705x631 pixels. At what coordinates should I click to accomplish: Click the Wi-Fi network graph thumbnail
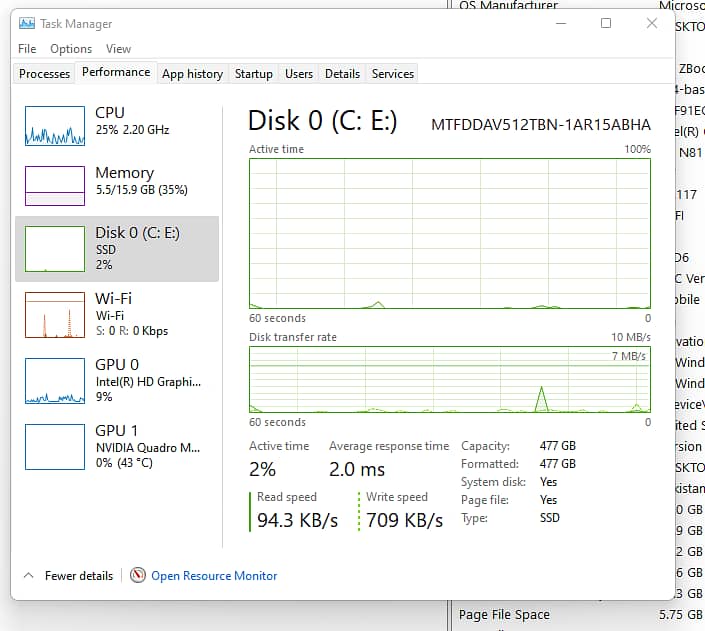pos(54,314)
